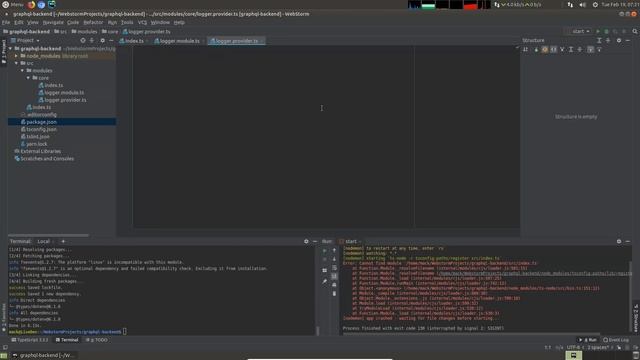640x360 pixels.
Task: Collapse graphql-backend root tree node
Action: pos(11,49)
